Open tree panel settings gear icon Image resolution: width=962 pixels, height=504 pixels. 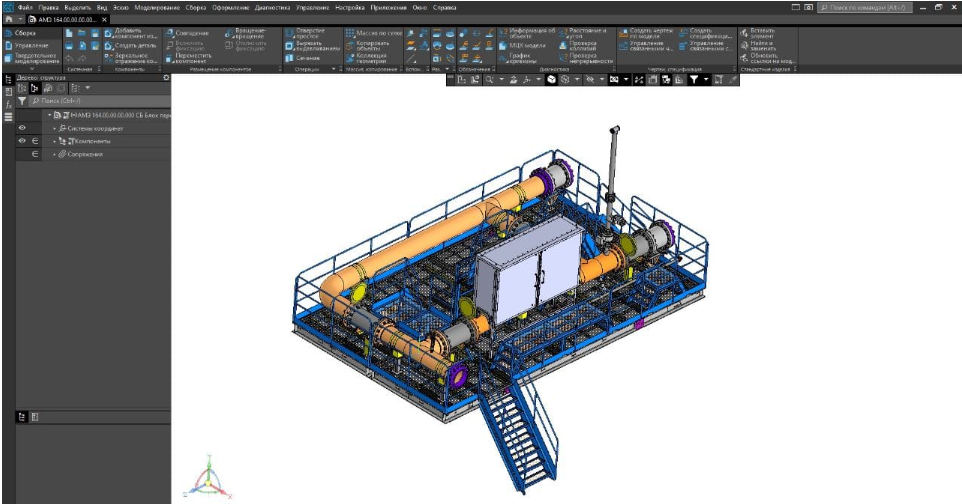point(166,78)
